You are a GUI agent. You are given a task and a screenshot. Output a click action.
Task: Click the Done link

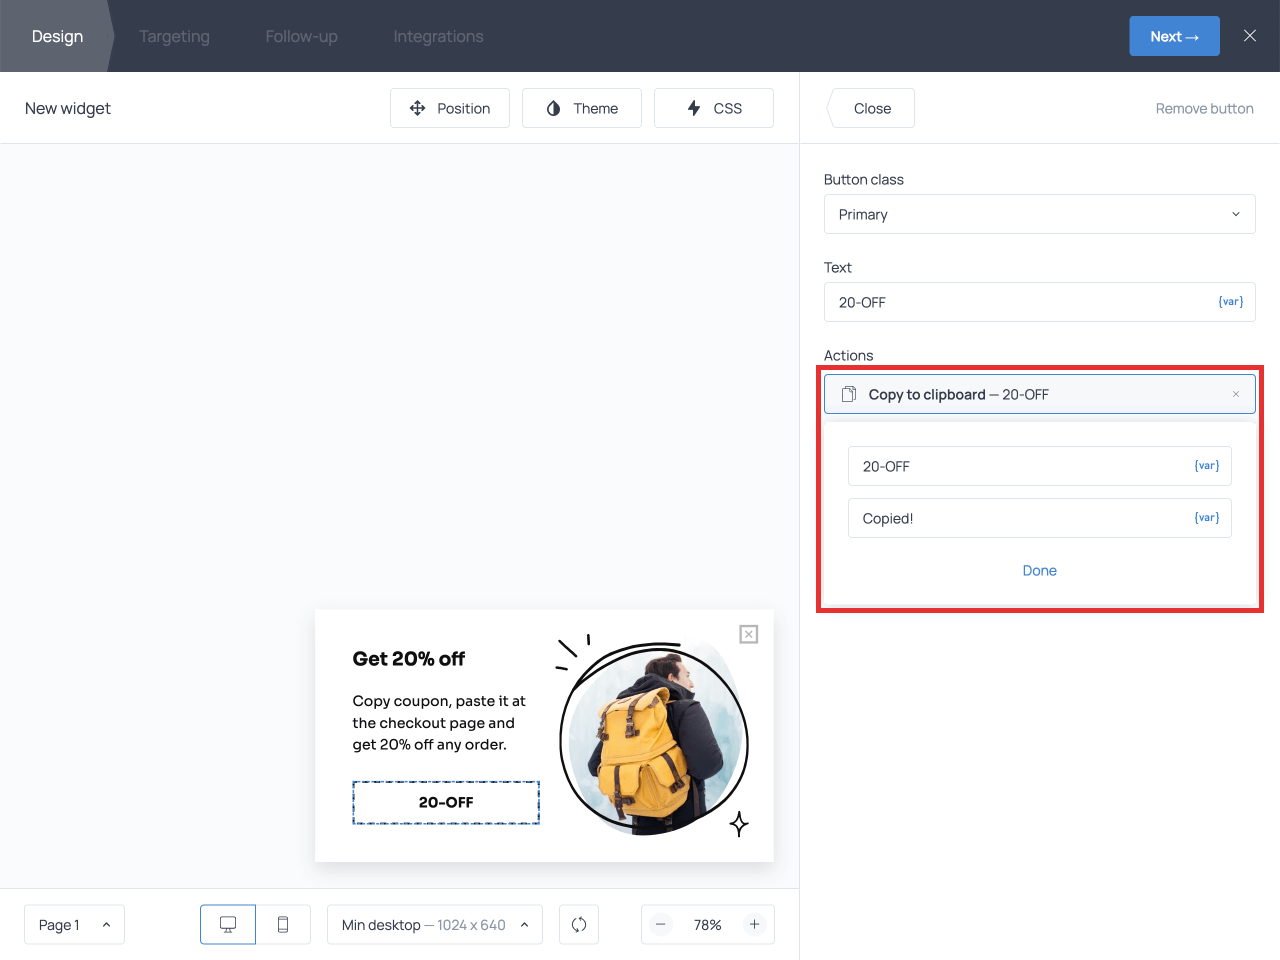(x=1039, y=570)
